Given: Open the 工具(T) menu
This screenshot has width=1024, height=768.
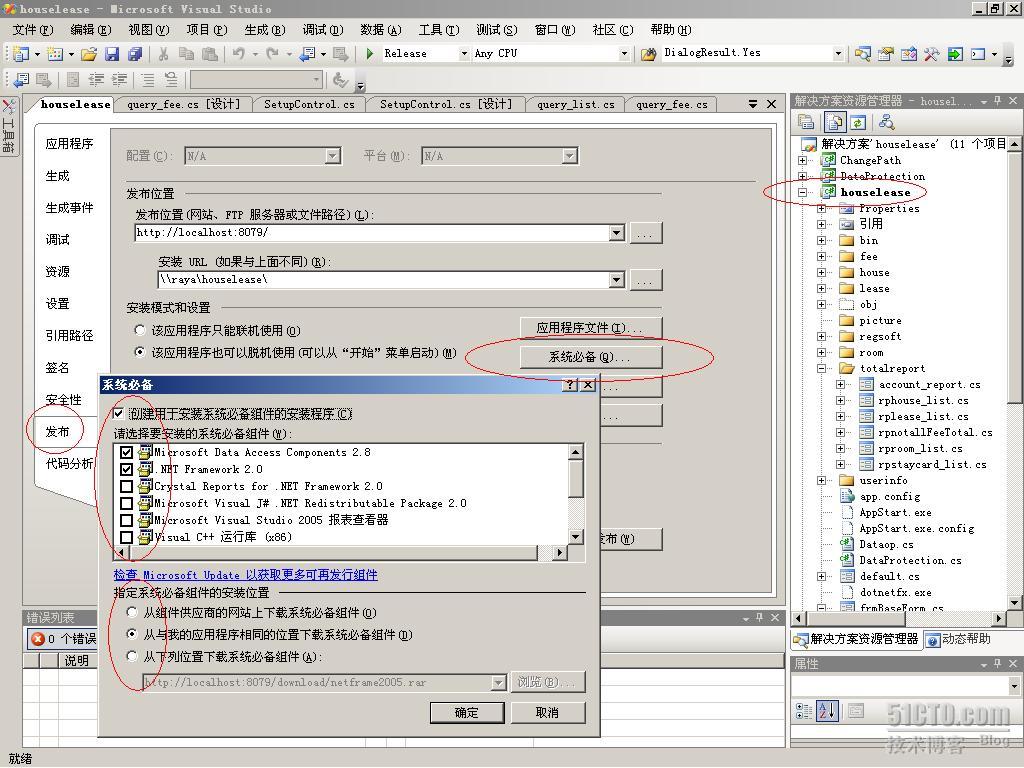Looking at the screenshot, I should pos(439,30).
